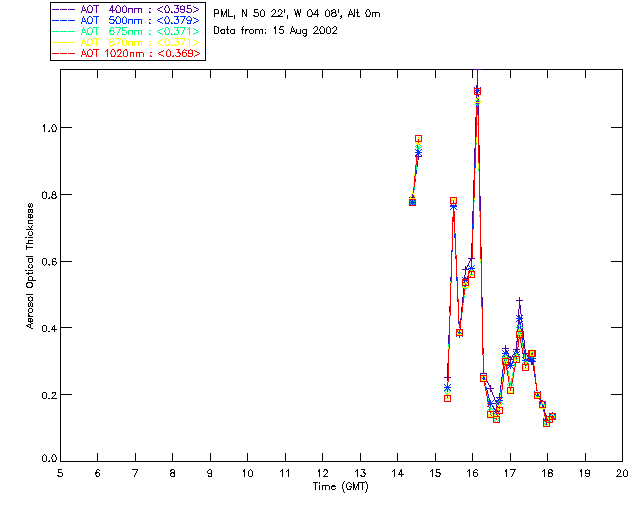This screenshot has height=512, width=640.
Task: Click the "Aerosol Optical Thickness" y-axis label
Action: tap(31, 267)
